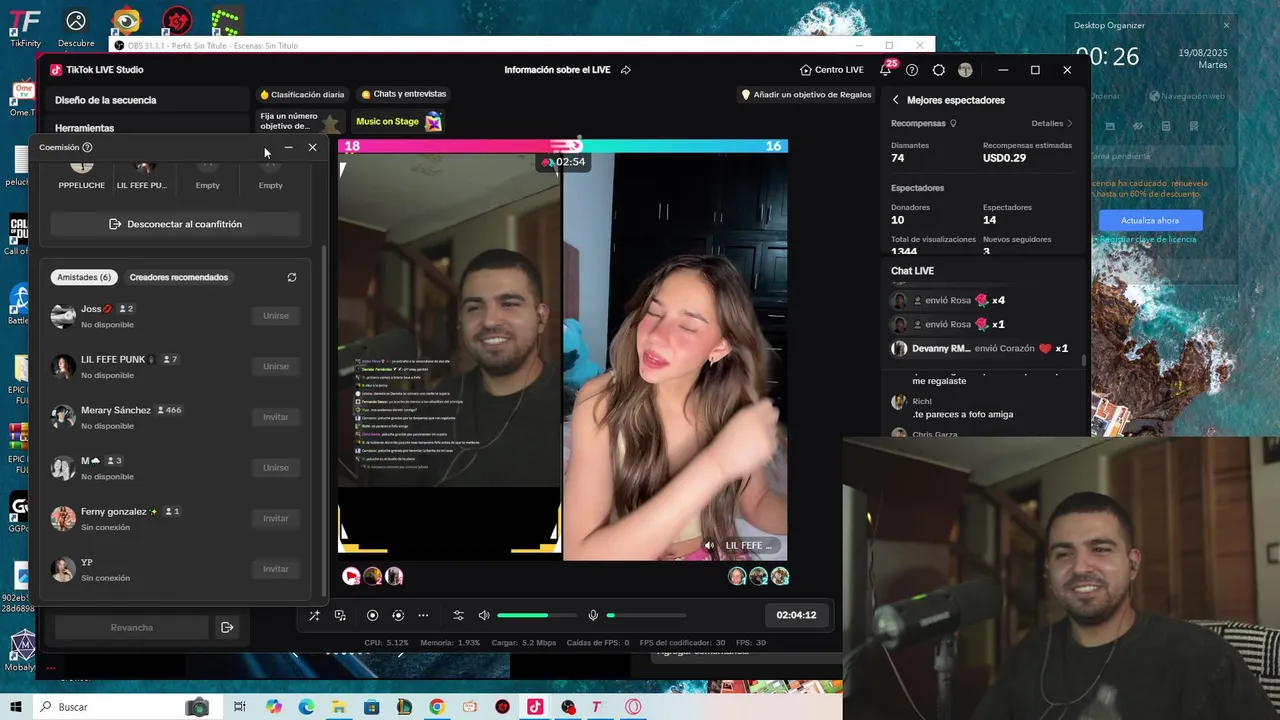Open Detalles of Recompensas
The height and width of the screenshot is (720, 1280).
coord(1052,124)
